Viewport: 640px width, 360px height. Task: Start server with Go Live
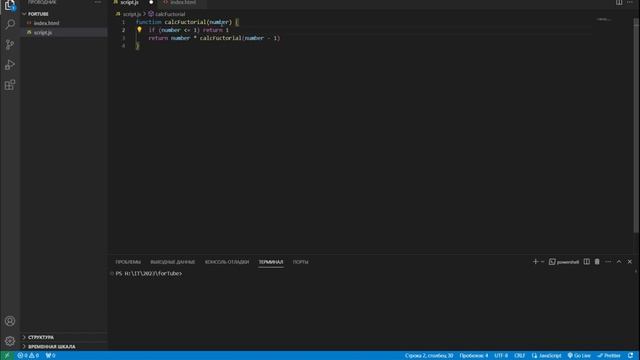pyautogui.click(x=579, y=356)
